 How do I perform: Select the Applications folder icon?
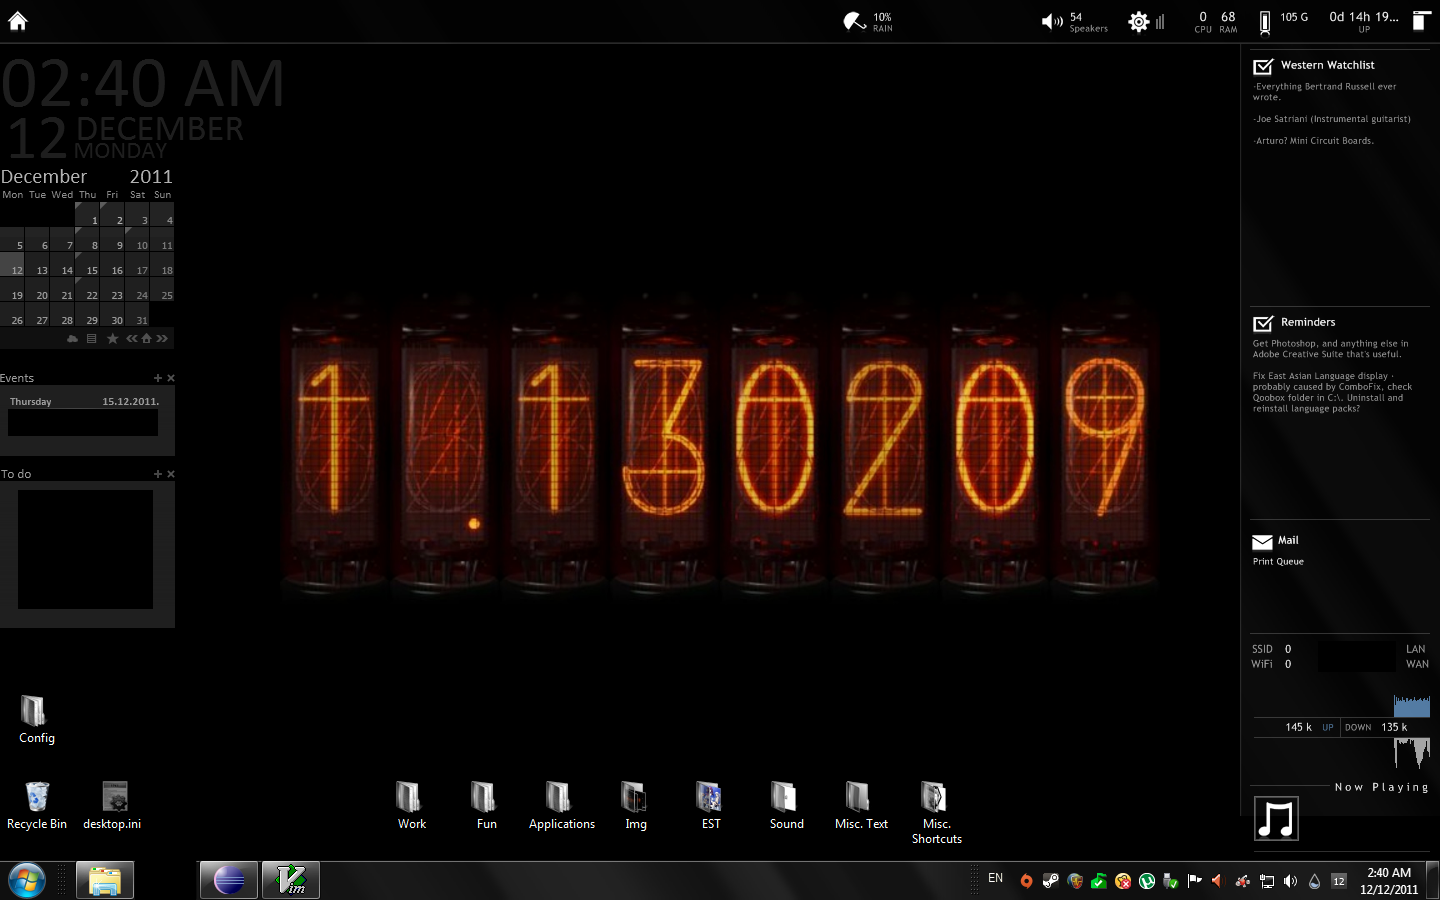[561, 806]
